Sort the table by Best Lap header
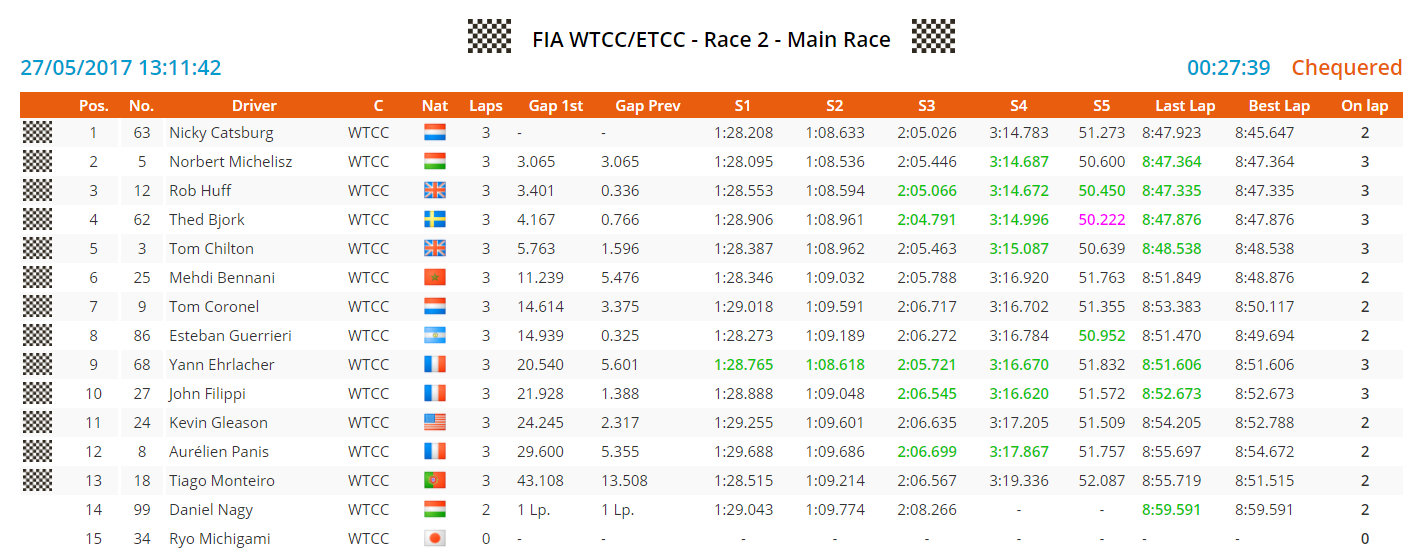The width and height of the screenshot is (1417, 558). (x=1279, y=106)
